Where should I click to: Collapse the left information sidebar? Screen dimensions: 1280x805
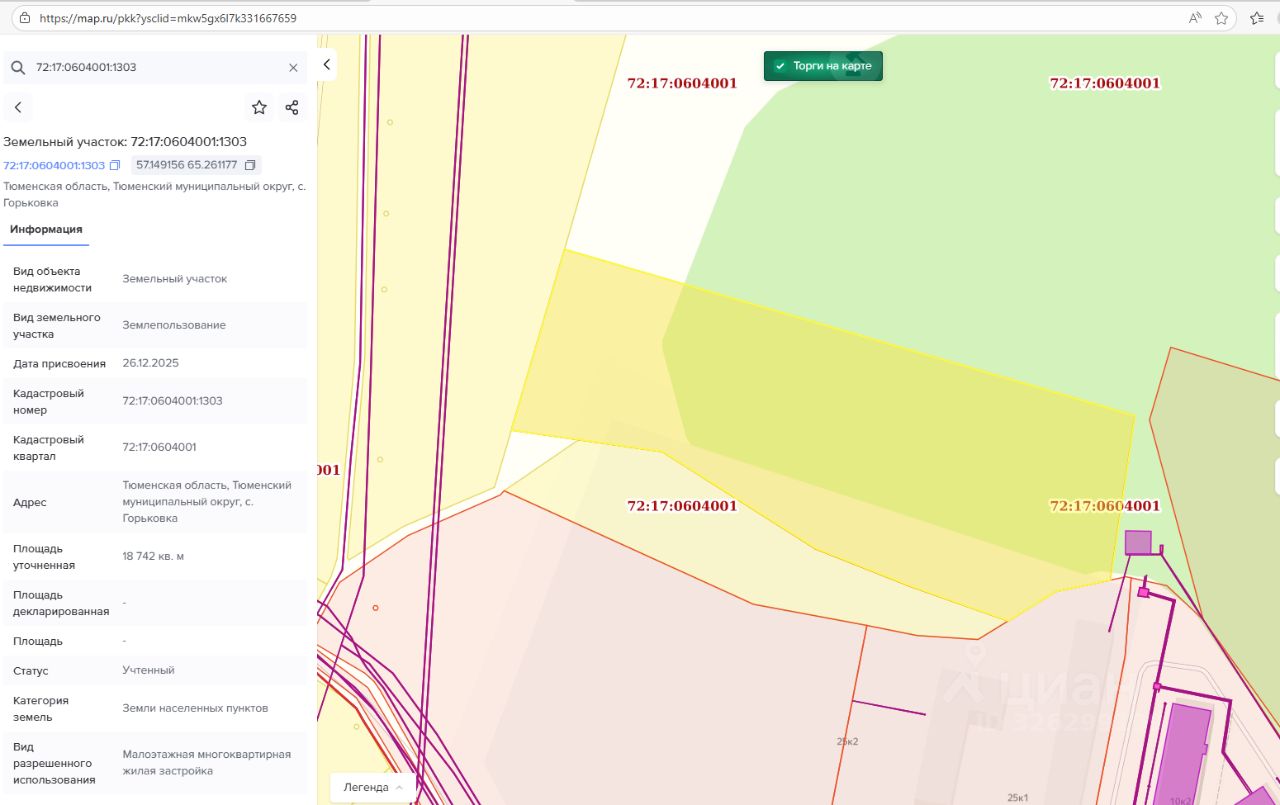[326, 65]
